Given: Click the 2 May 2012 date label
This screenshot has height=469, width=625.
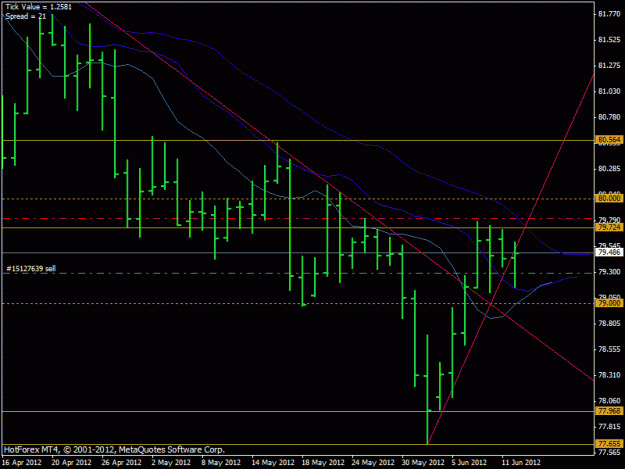Looking at the screenshot, I should [x=171, y=462].
